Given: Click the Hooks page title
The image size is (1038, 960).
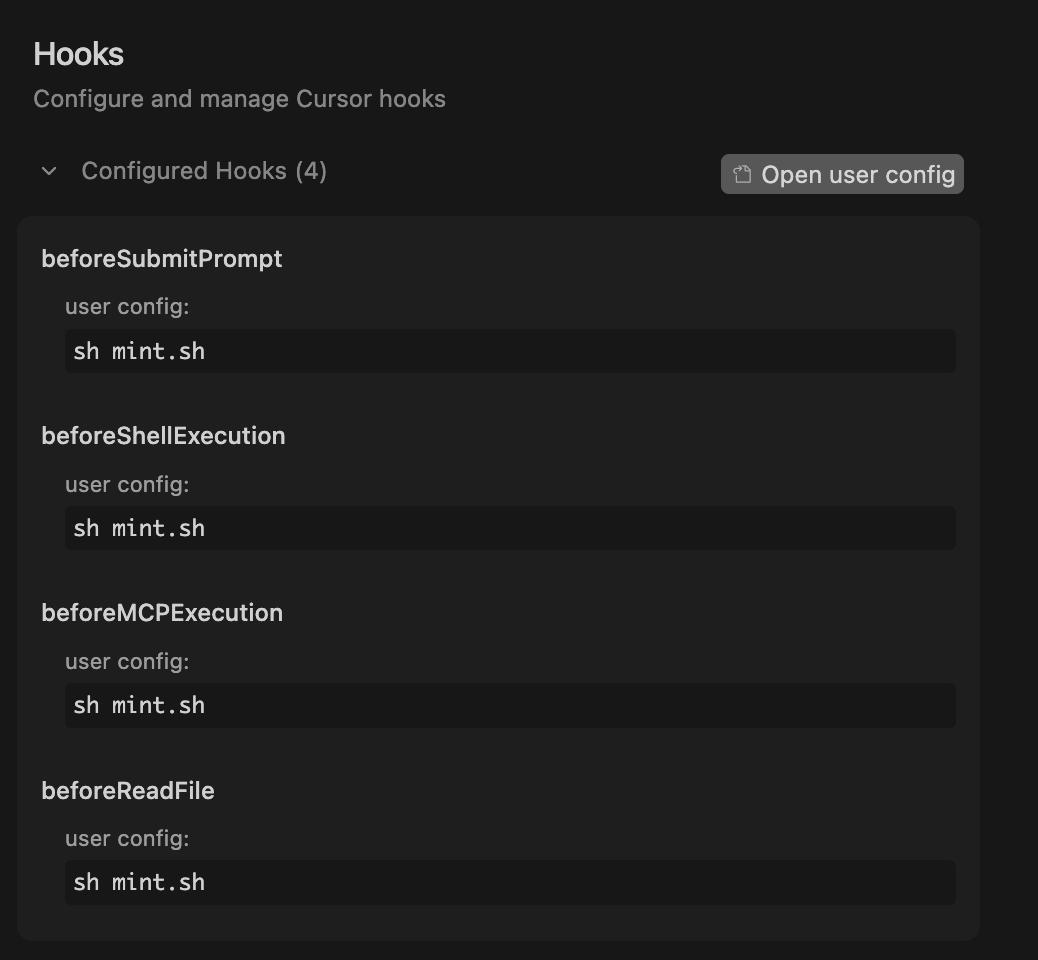Looking at the screenshot, I should 78,54.
